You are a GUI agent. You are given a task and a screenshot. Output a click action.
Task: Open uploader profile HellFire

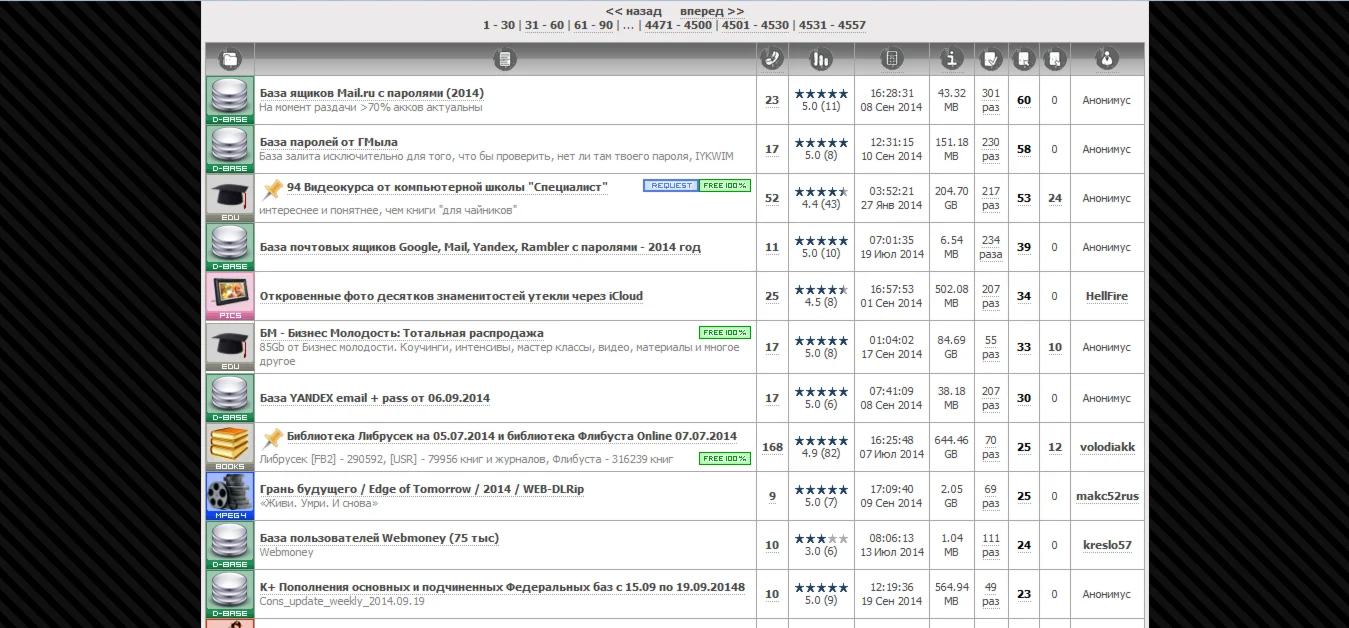pos(1107,296)
